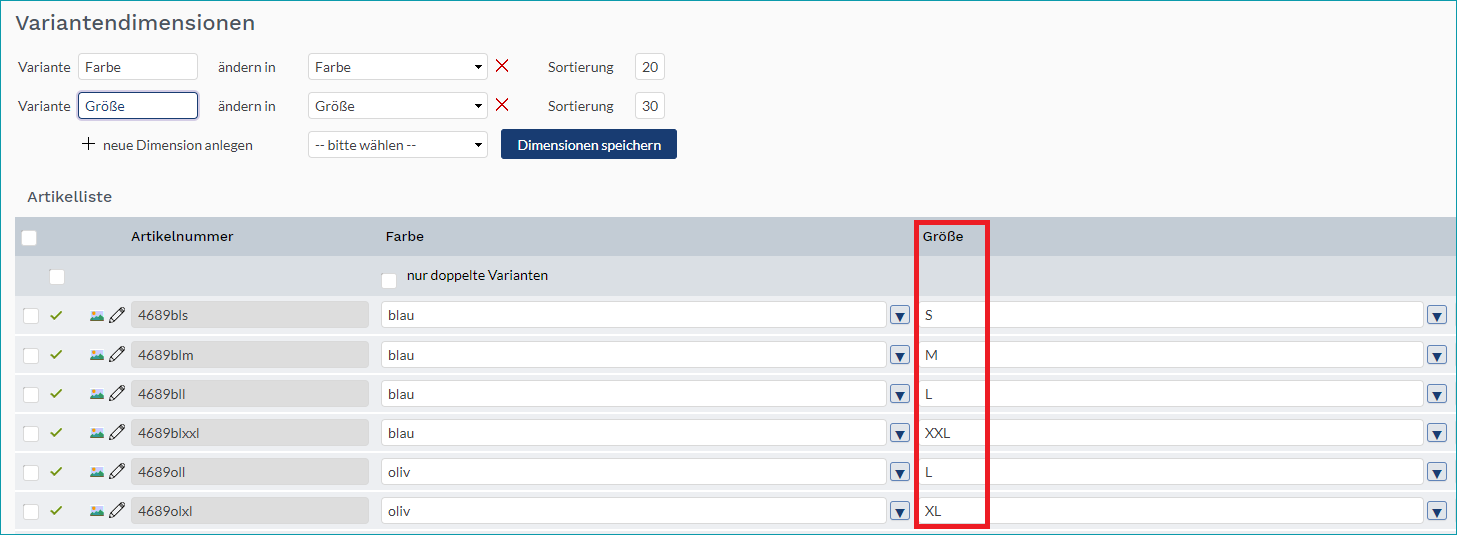This screenshot has width=1457, height=535.
Task: Expand Farbe dropdown arrow for 4689oll
Action: (900, 472)
